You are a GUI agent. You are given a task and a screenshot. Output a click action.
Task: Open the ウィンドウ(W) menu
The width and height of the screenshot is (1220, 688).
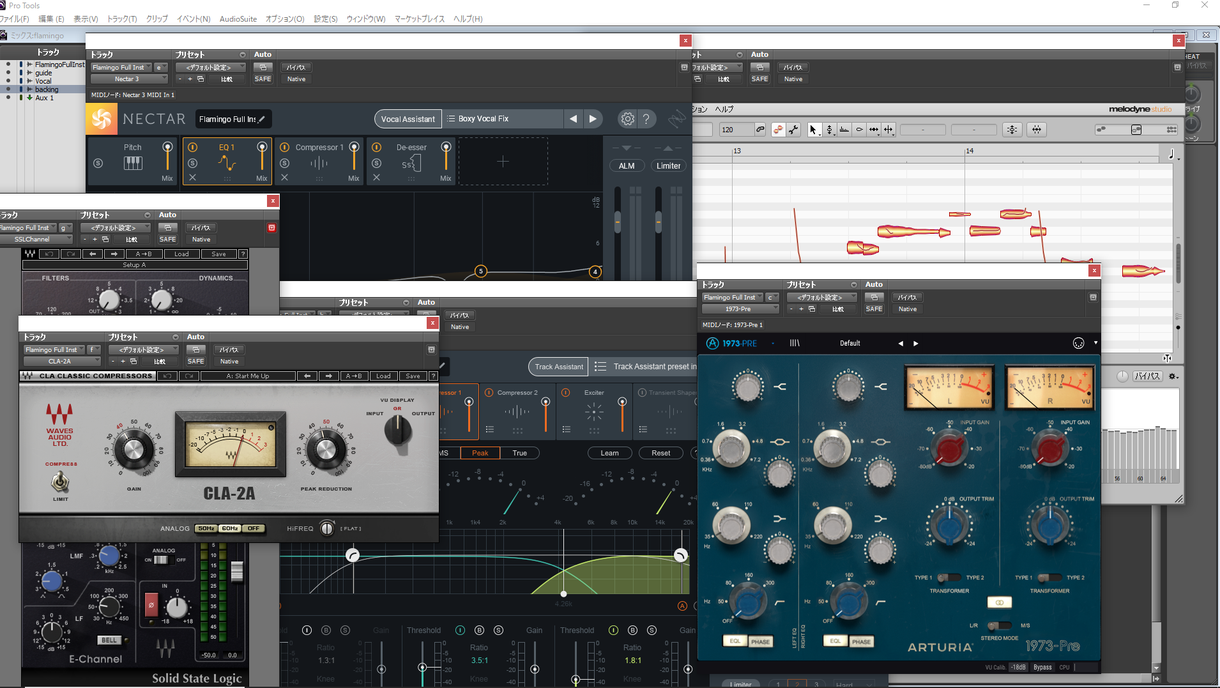pos(366,19)
